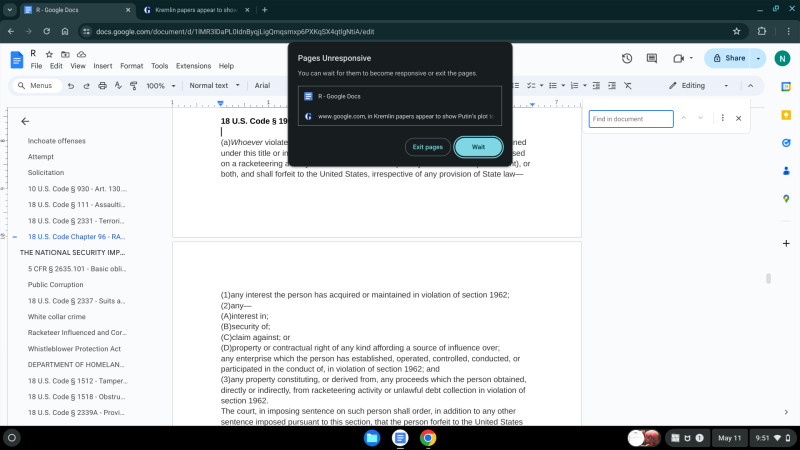Open the 100% zoom dropdown
The image size is (800, 450).
coord(160,86)
